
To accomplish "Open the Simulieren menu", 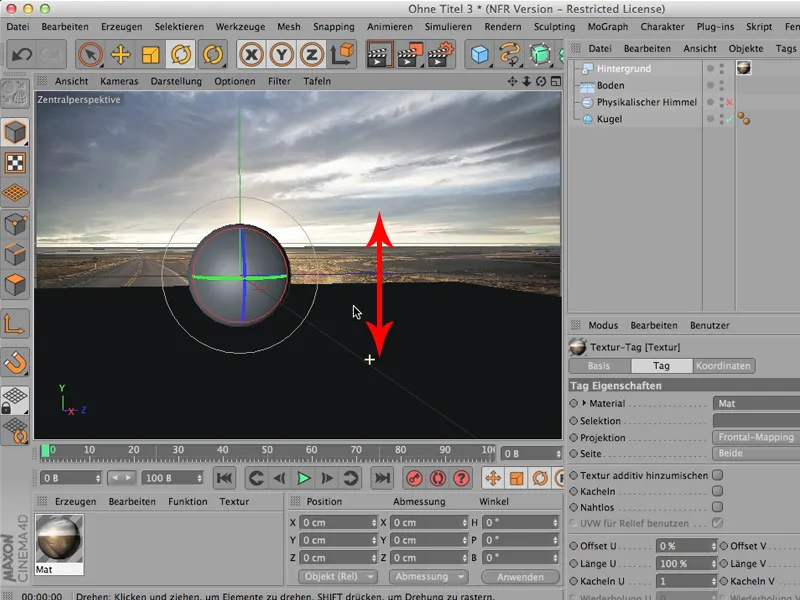I will point(448,27).
